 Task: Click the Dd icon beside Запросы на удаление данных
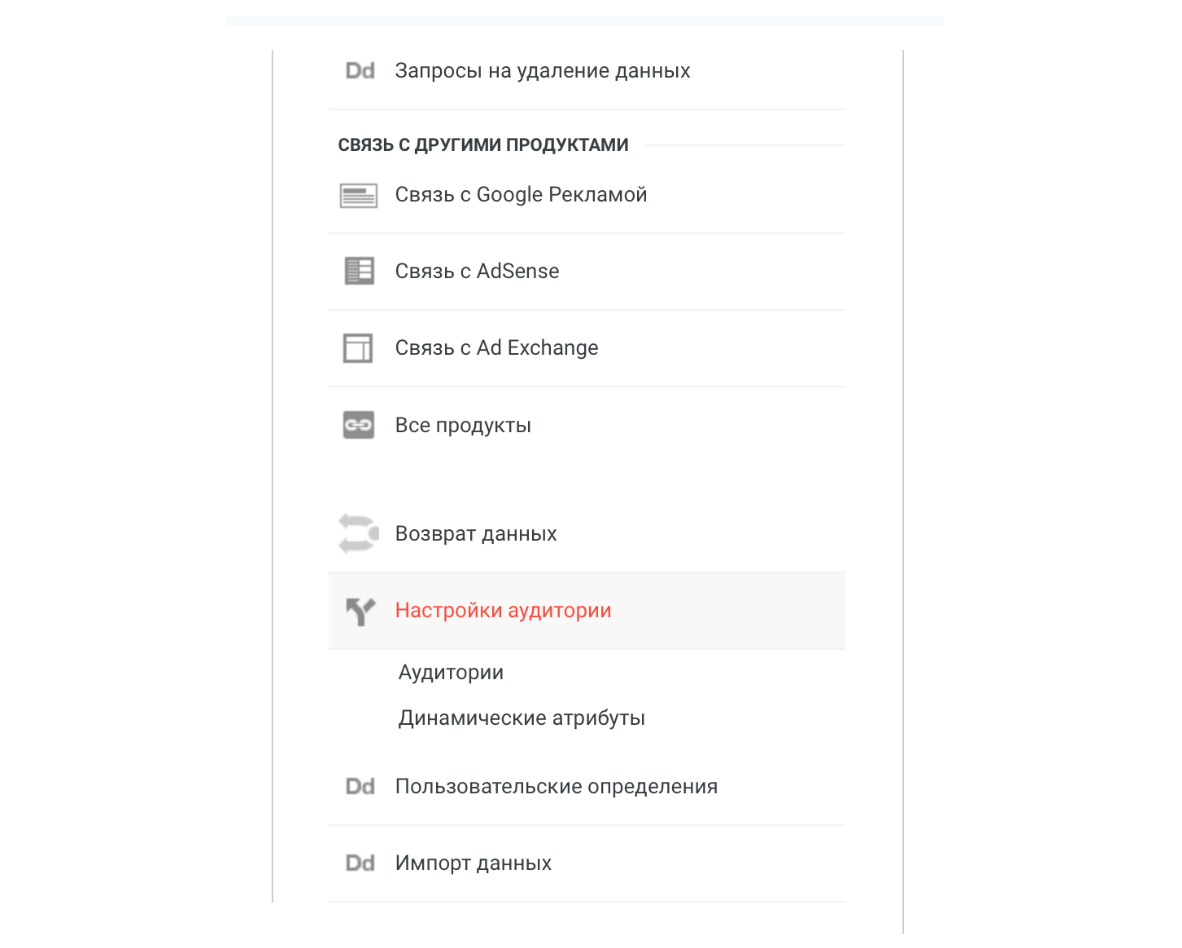coord(360,71)
